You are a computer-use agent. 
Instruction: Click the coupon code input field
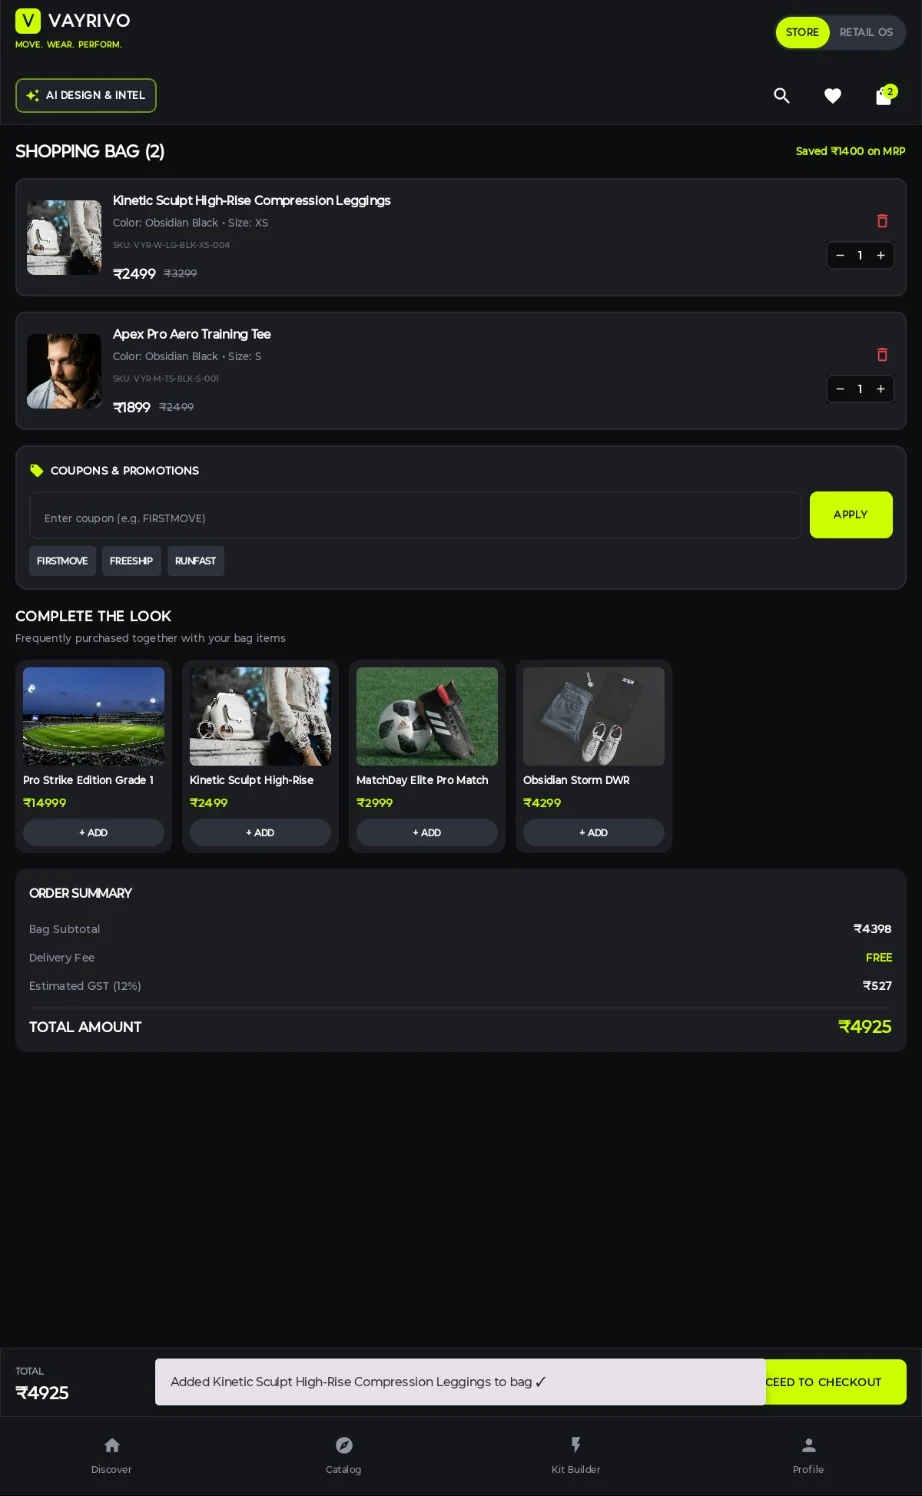pos(415,515)
